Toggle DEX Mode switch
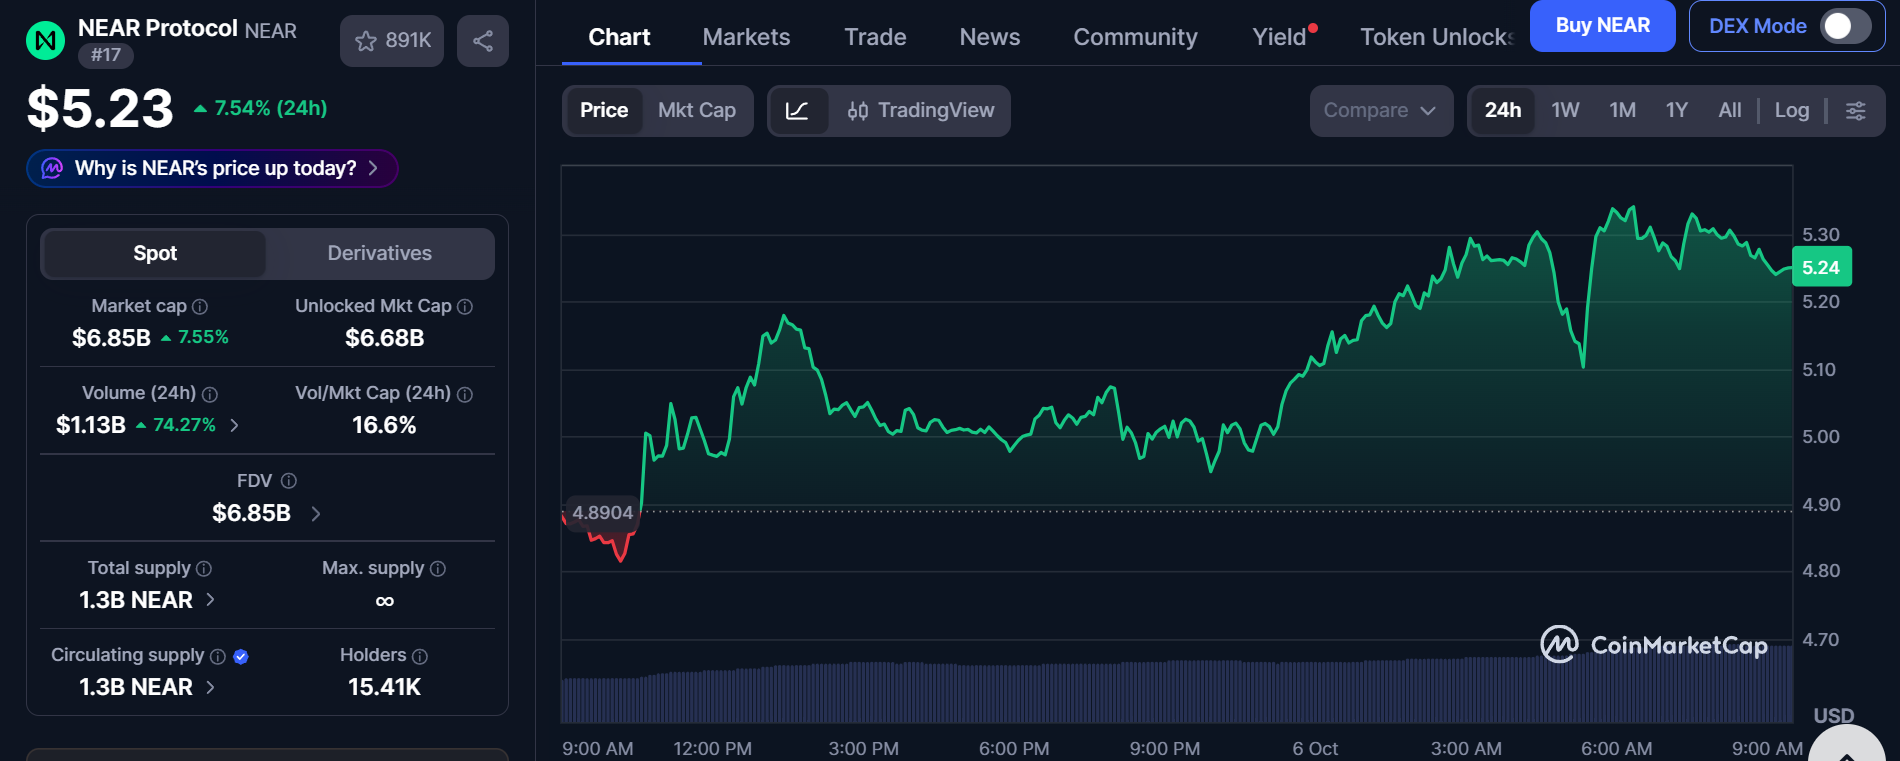Viewport: 1900px width, 761px height. (1845, 26)
